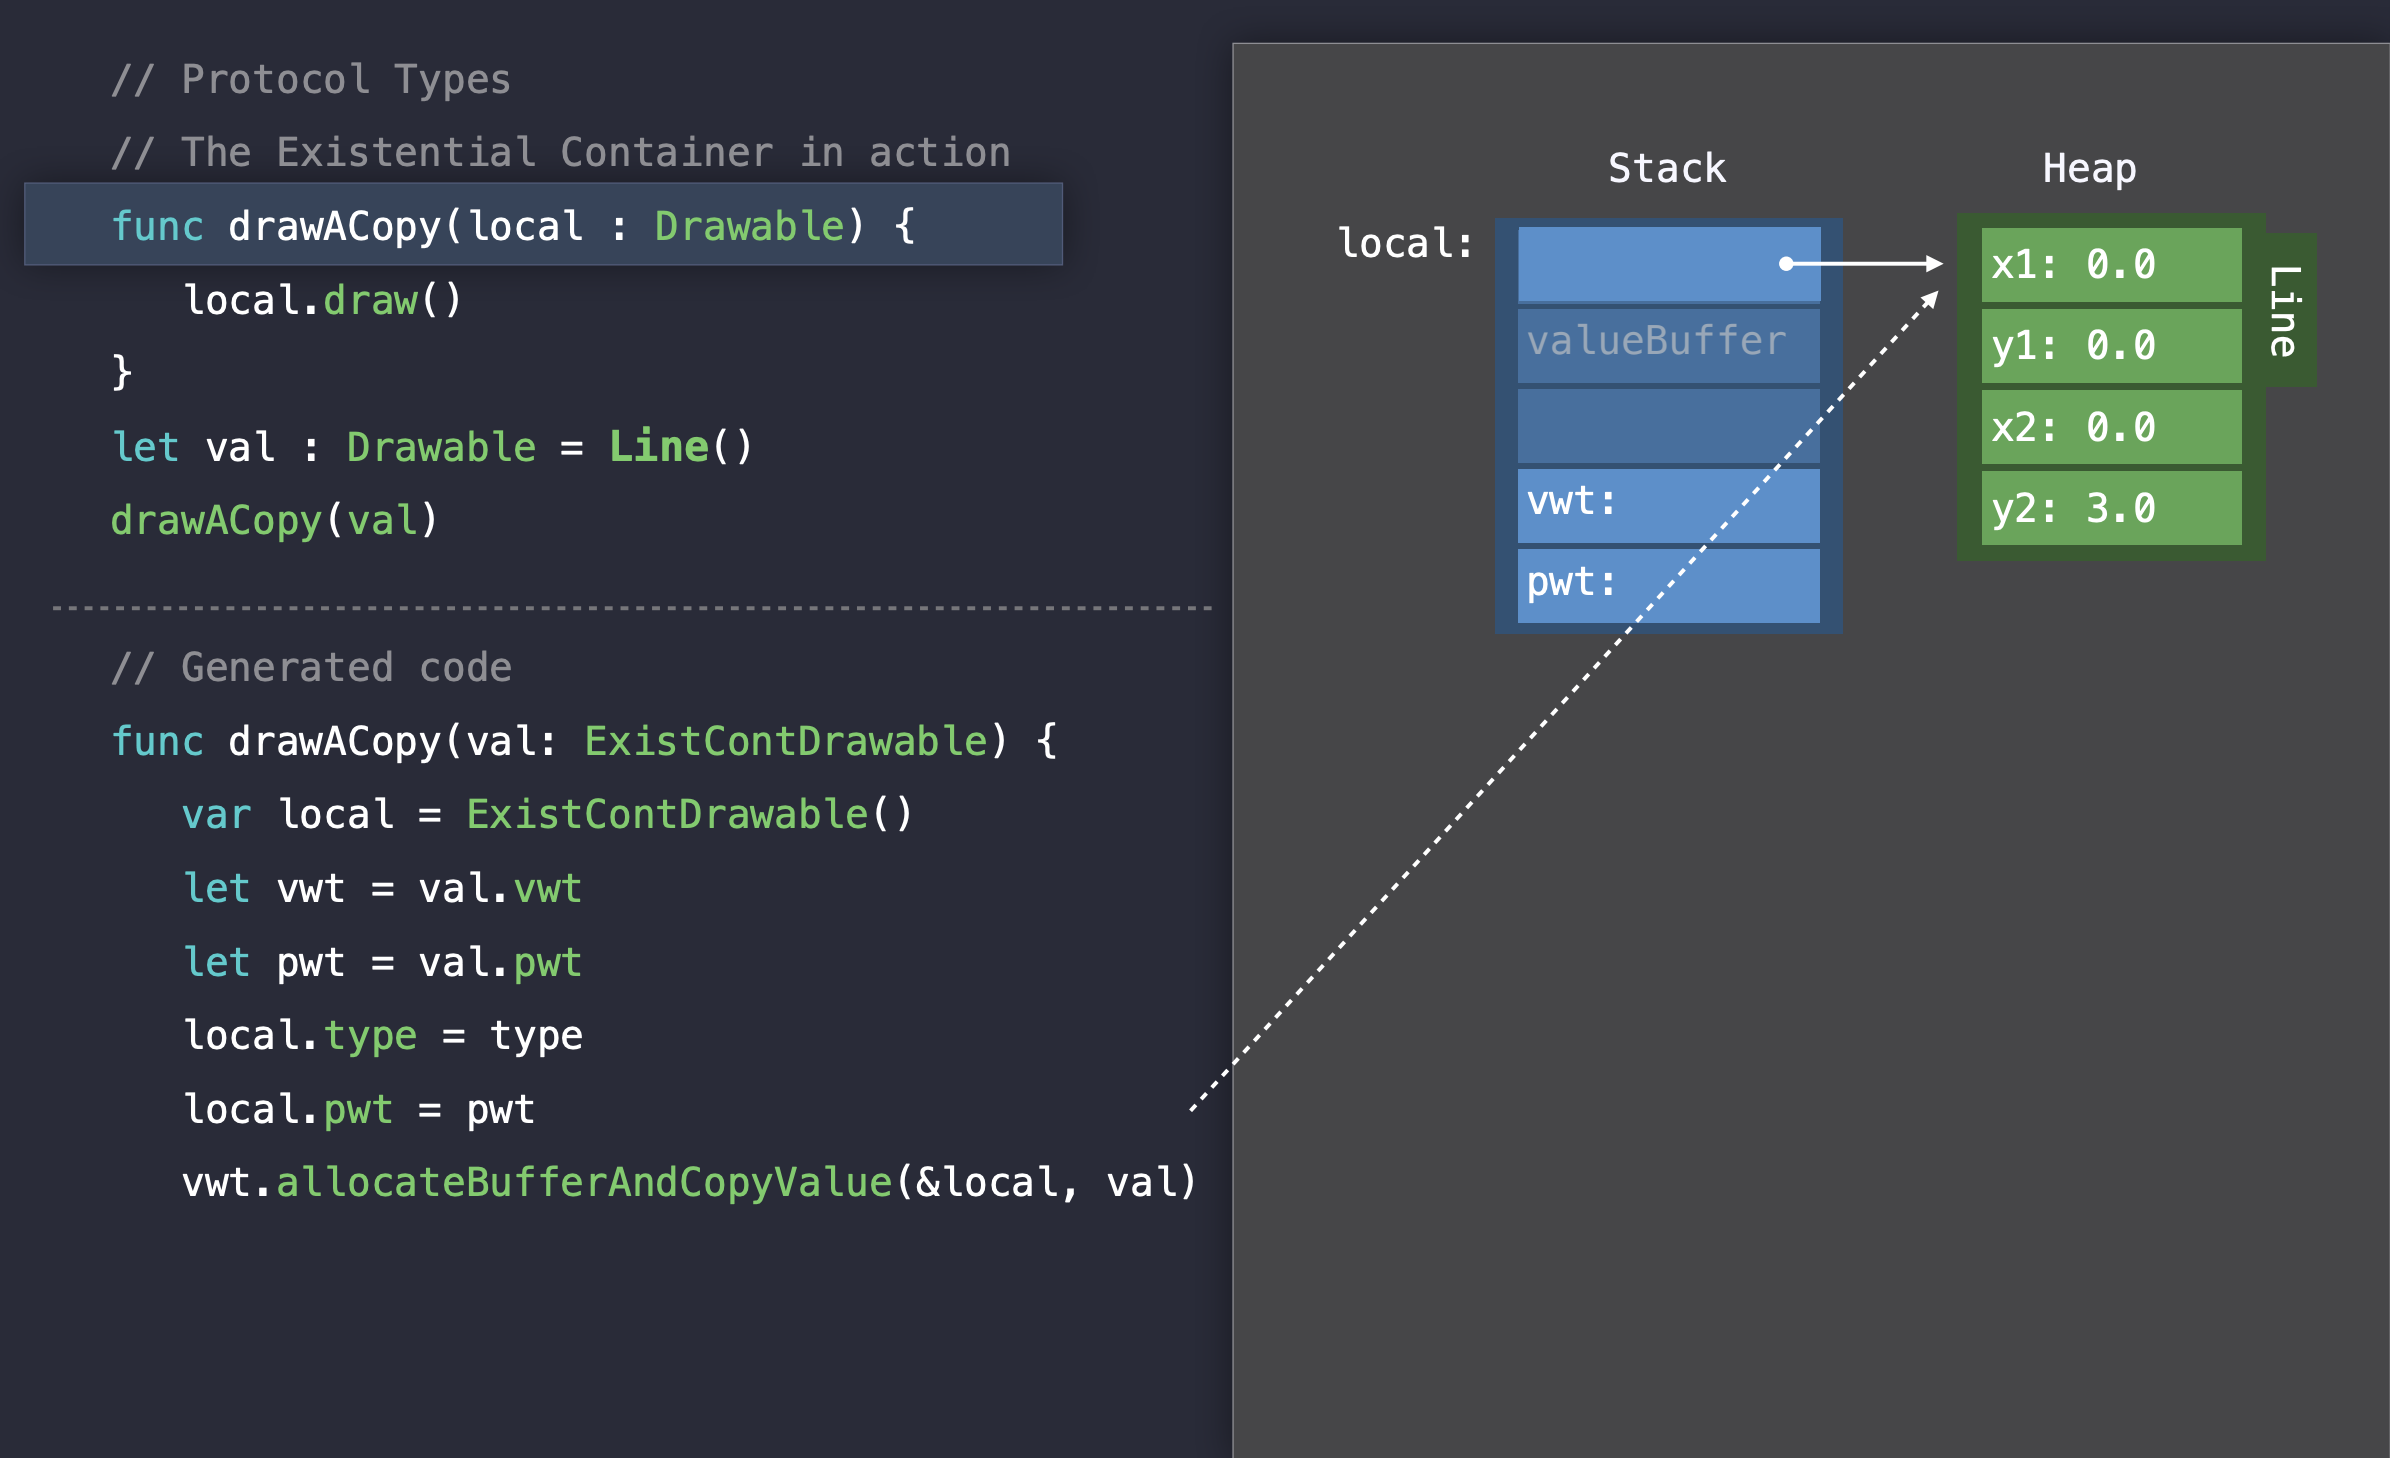Click the x2: 0.0 heap field
The image size is (2390, 1458).
[2110, 427]
